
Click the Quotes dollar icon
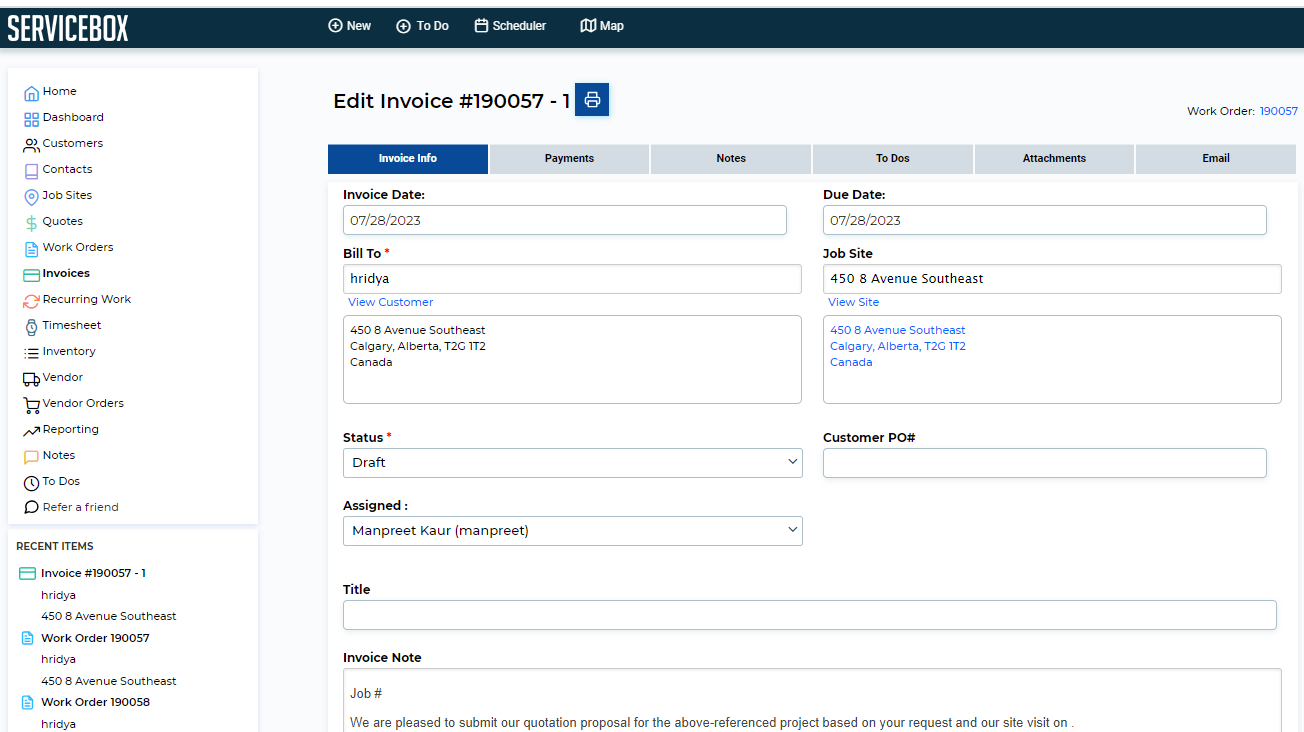coord(31,223)
